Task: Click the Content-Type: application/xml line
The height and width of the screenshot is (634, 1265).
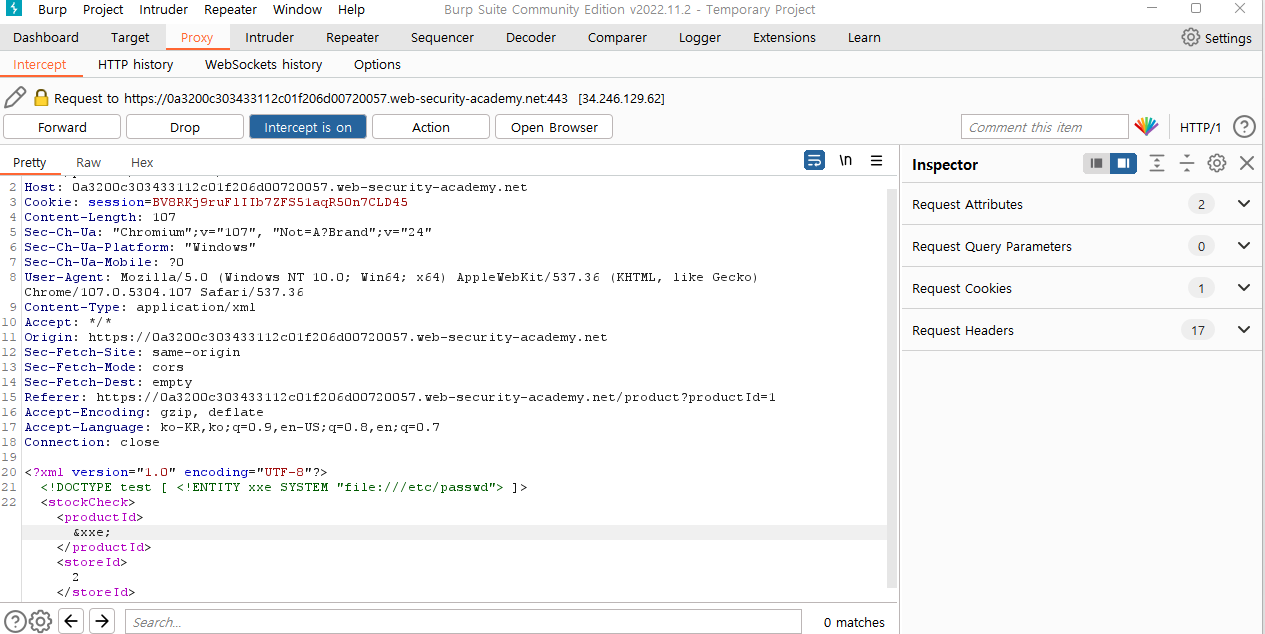Action: pyautogui.click(x=140, y=307)
